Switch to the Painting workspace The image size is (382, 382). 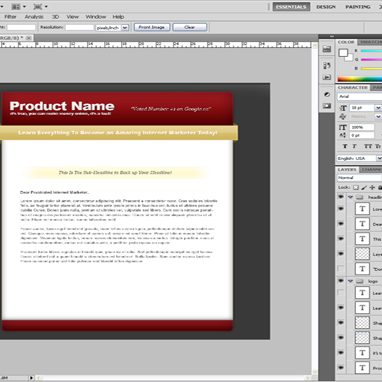pos(358,7)
